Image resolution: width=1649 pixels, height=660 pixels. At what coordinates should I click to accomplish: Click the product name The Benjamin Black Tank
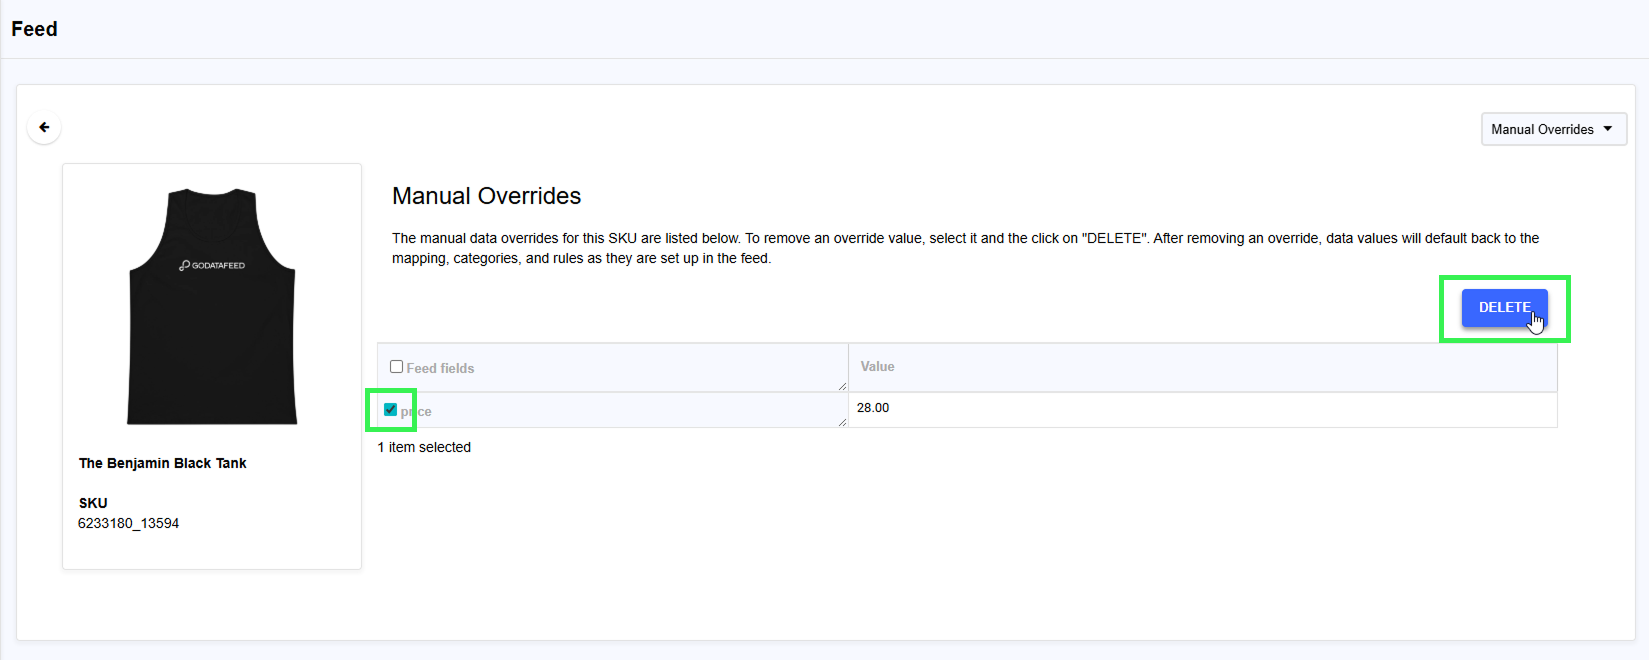[x=162, y=463]
